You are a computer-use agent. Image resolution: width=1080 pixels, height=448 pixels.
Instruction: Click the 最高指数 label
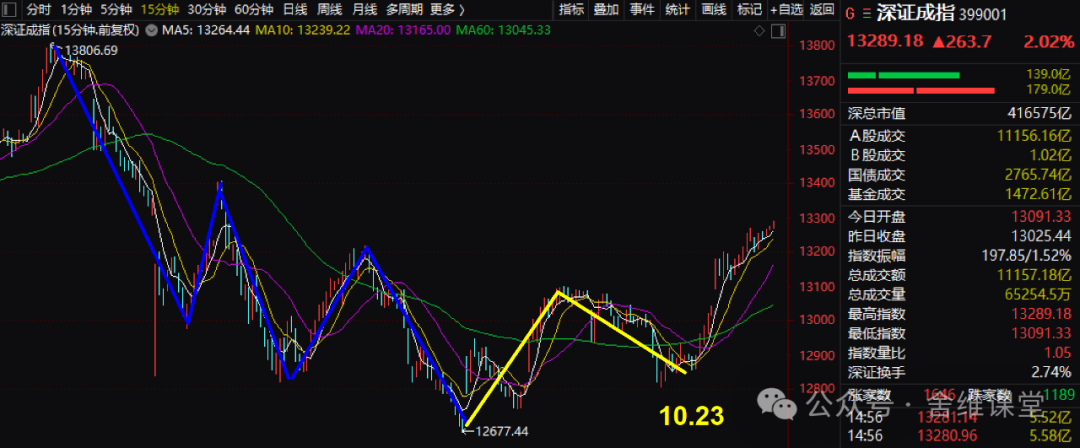(876, 315)
